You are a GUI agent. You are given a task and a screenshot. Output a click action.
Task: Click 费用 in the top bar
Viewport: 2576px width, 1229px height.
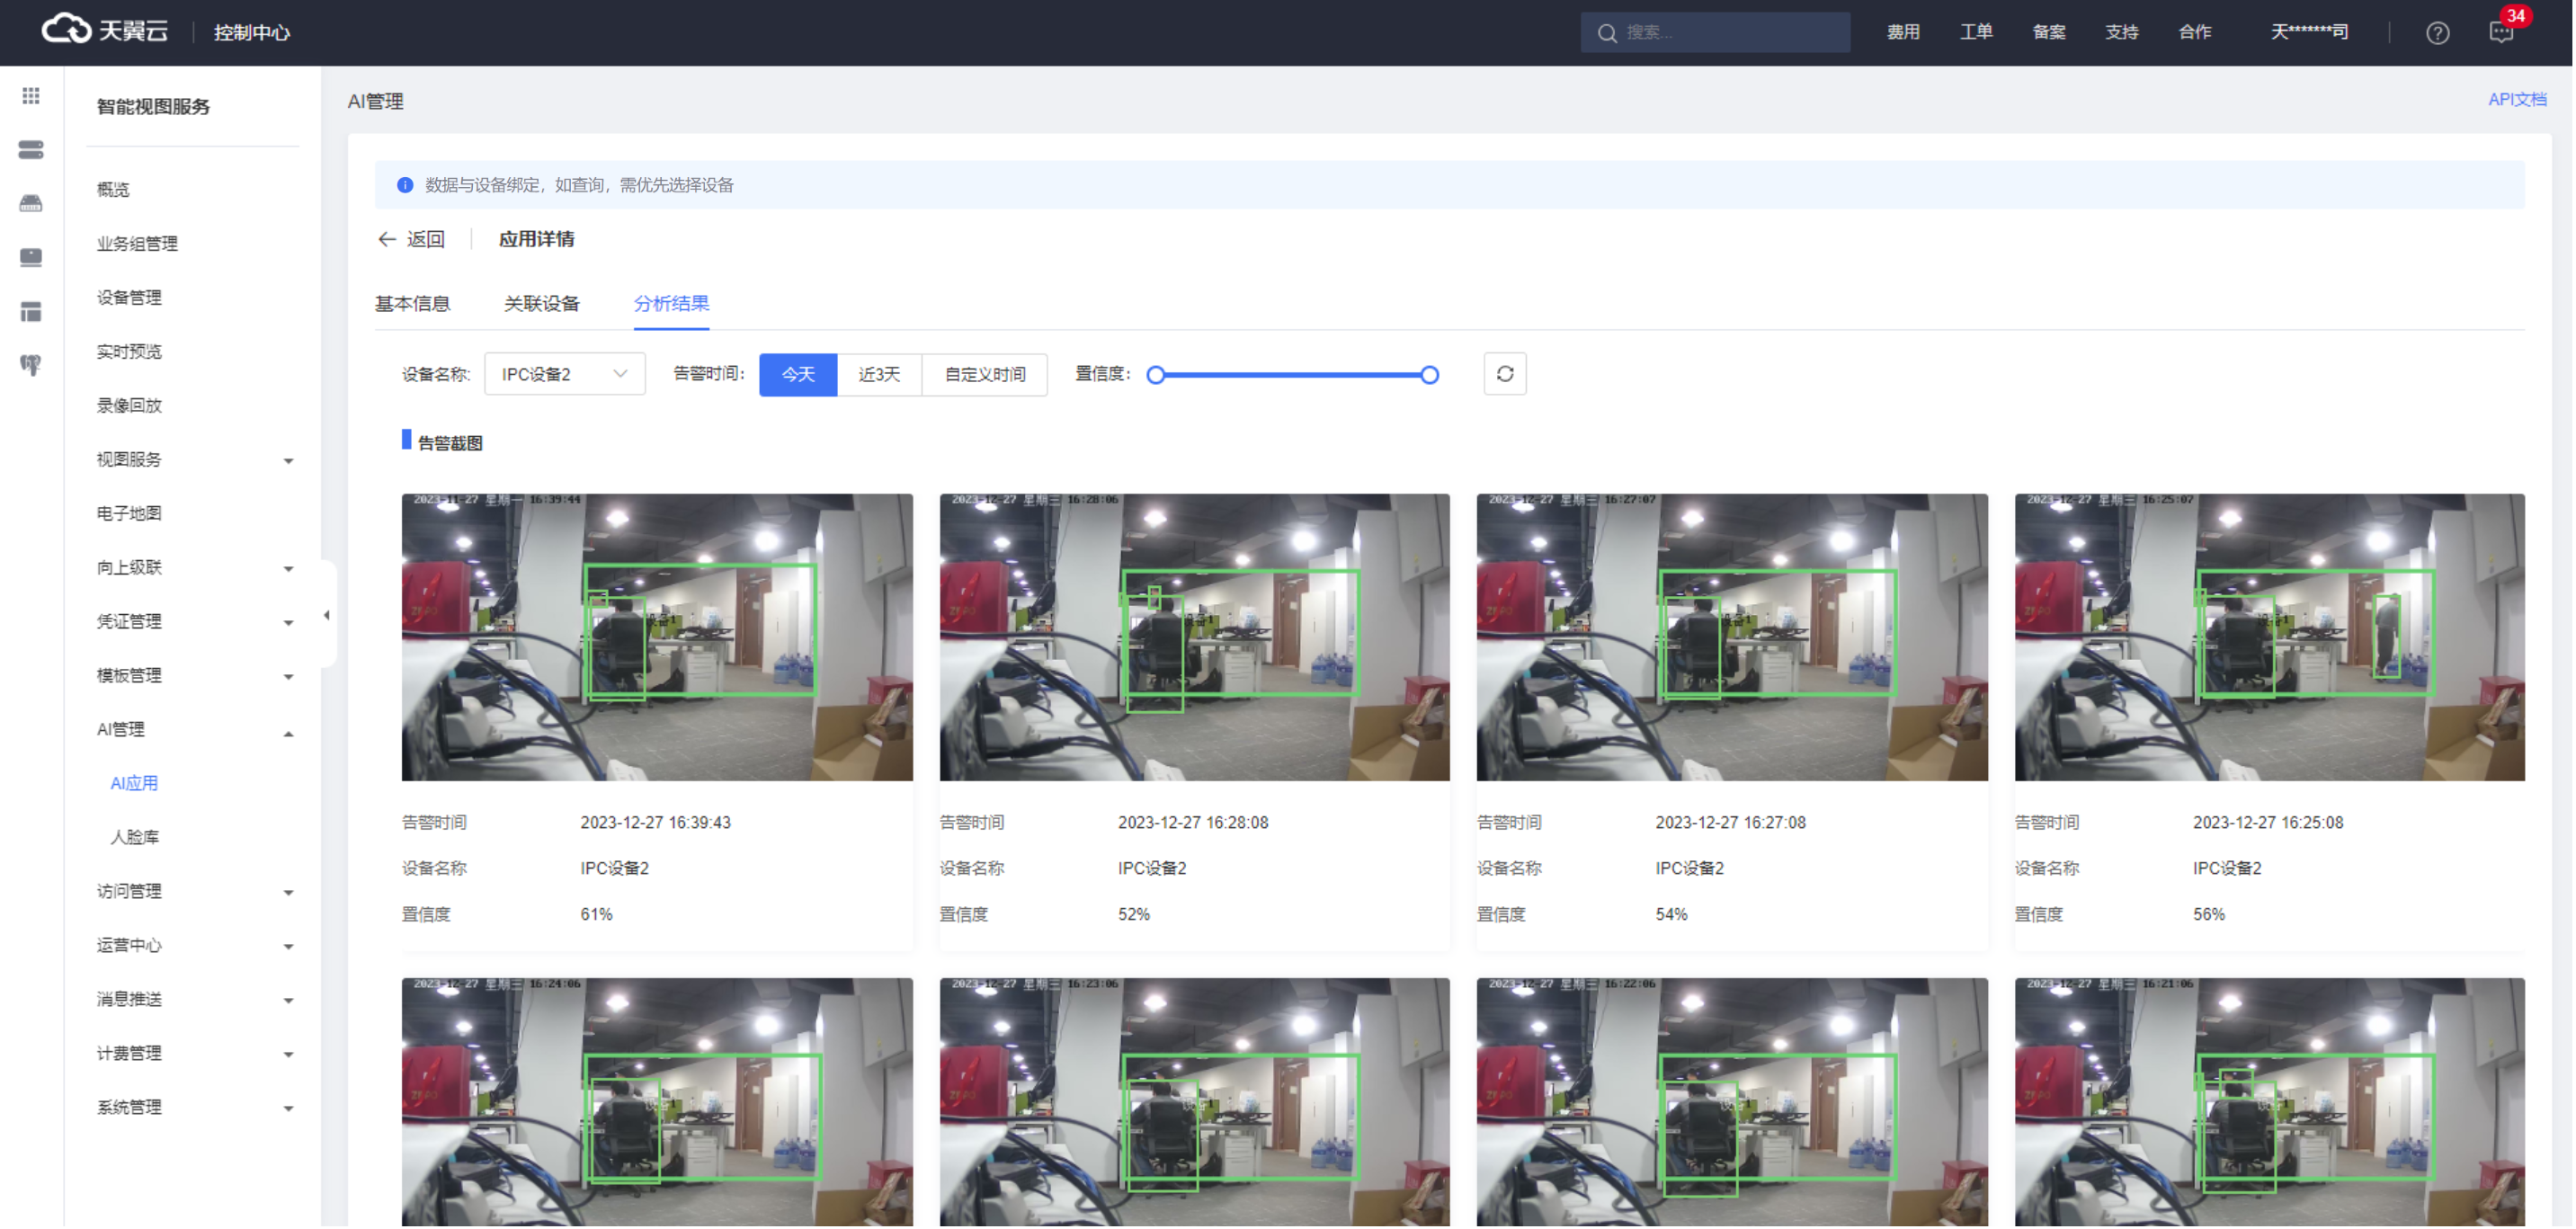pos(1904,32)
